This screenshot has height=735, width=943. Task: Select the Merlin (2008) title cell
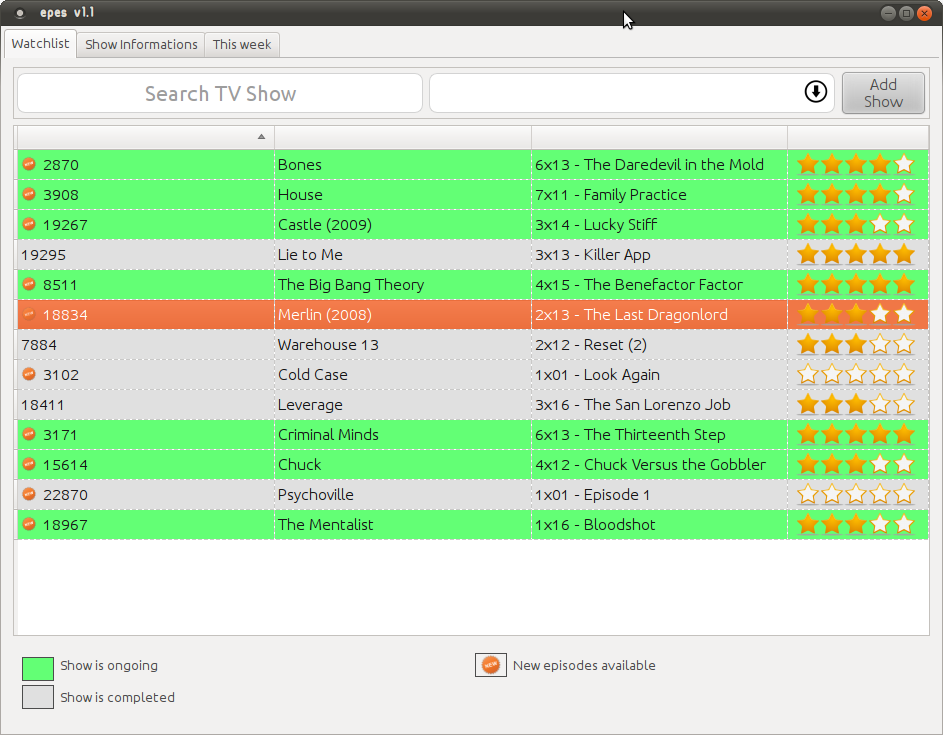pyautogui.click(x=403, y=314)
